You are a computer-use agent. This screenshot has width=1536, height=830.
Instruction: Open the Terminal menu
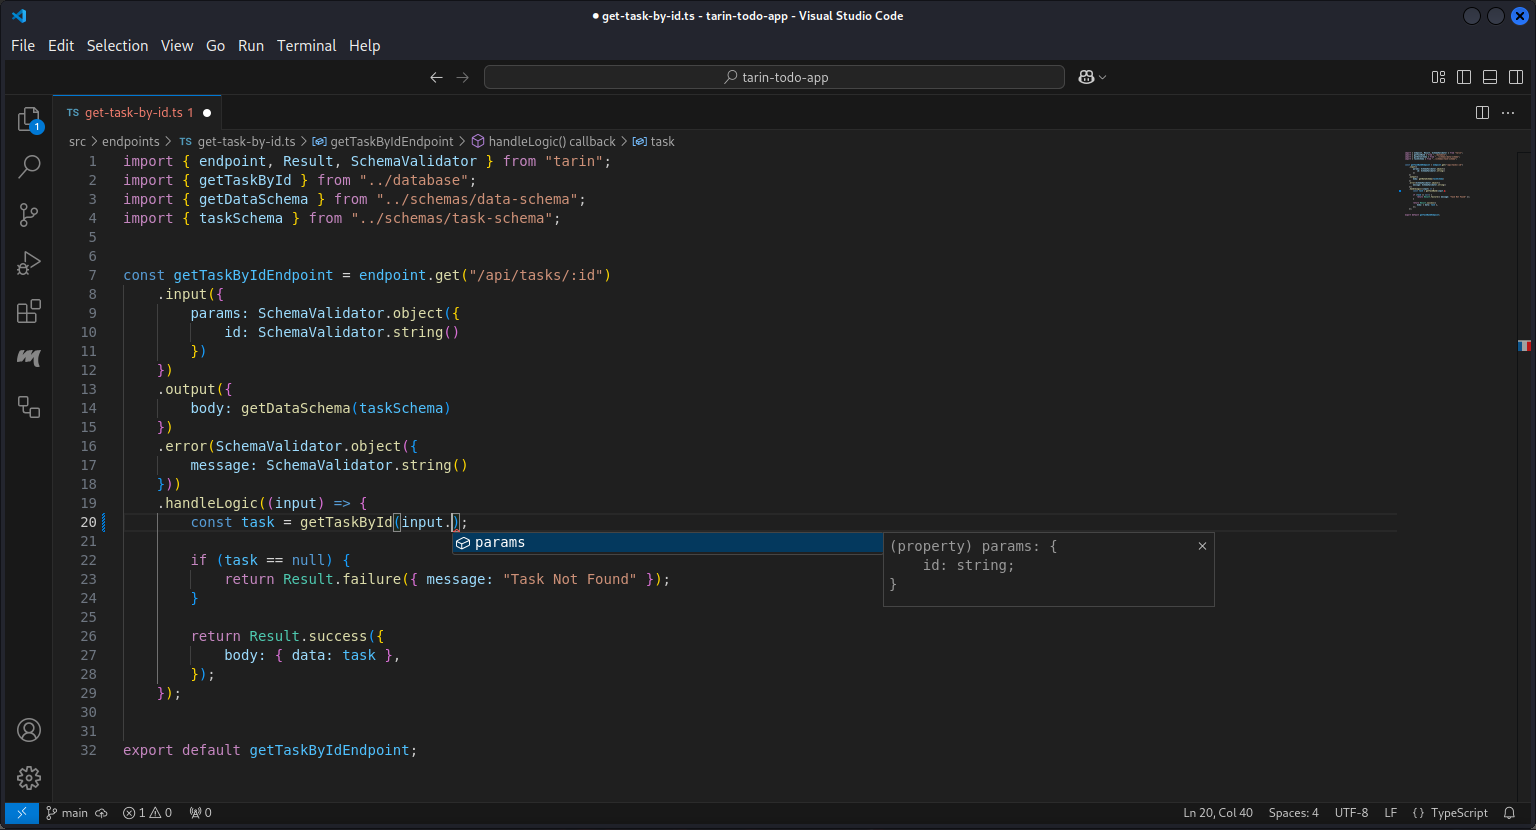[306, 46]
